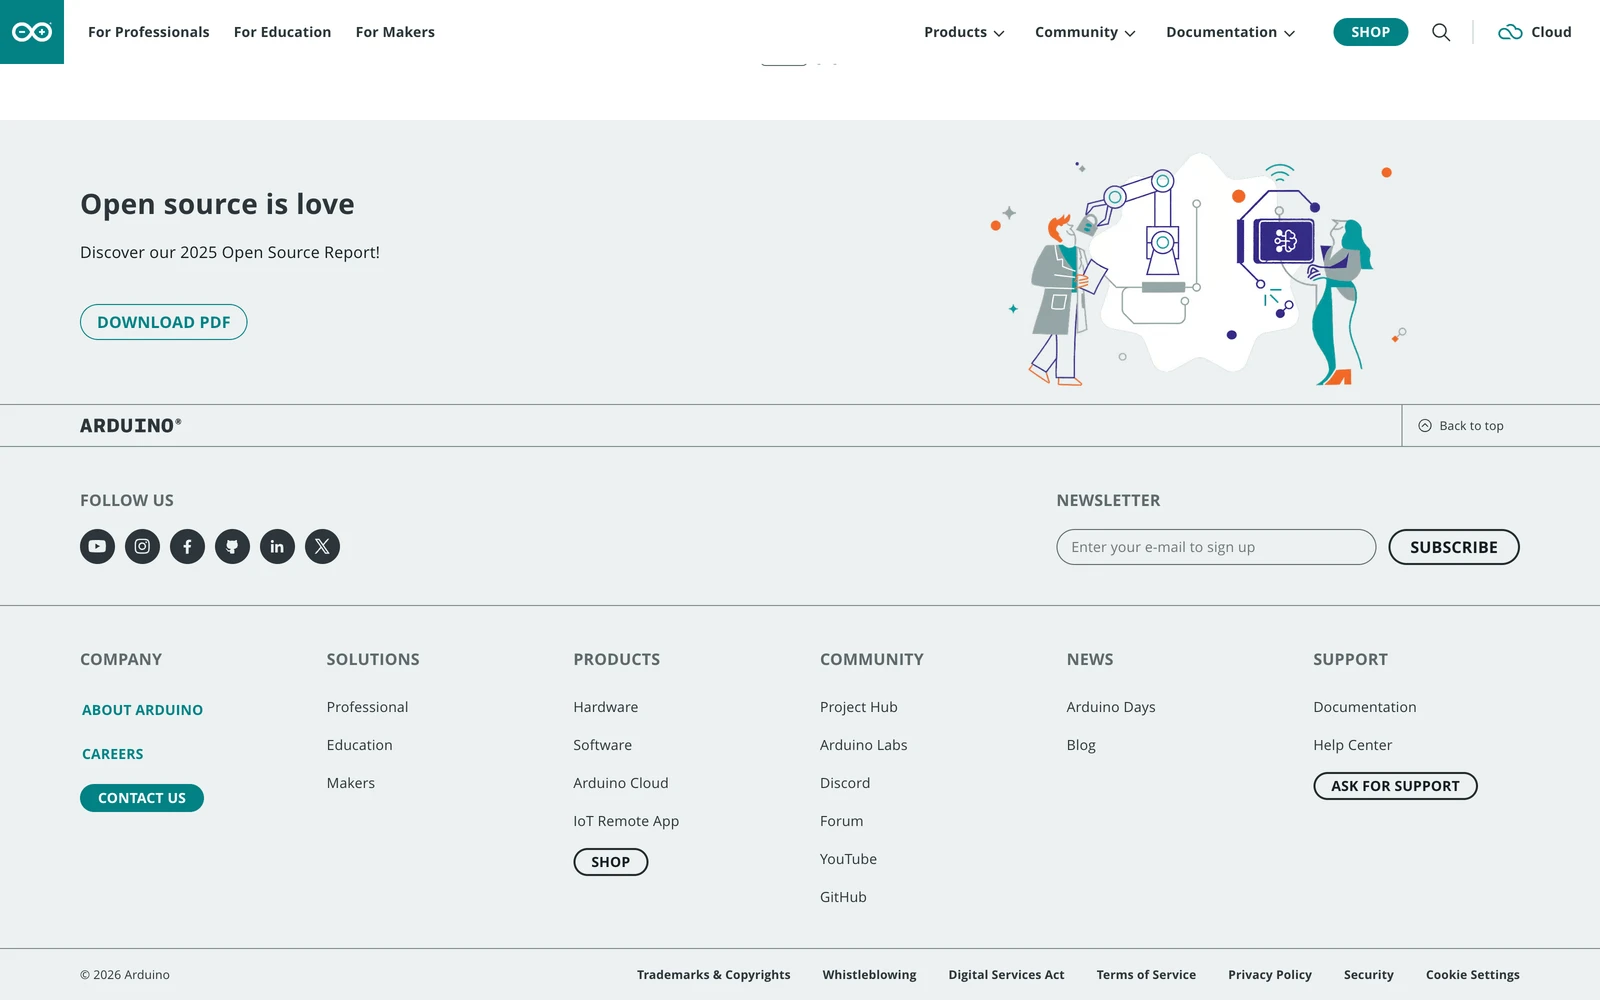This screenshot has height=1000, width=1600.
Task: Visit Arduino's X (Twitter) social icon
Action: 322,546
